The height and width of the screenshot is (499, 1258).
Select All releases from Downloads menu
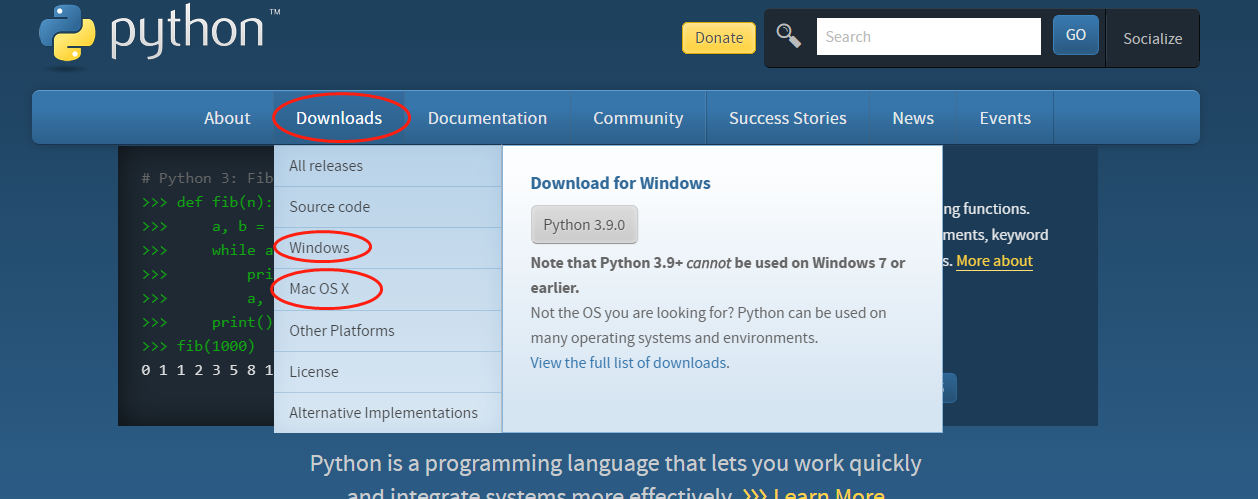tap(326, 166)
